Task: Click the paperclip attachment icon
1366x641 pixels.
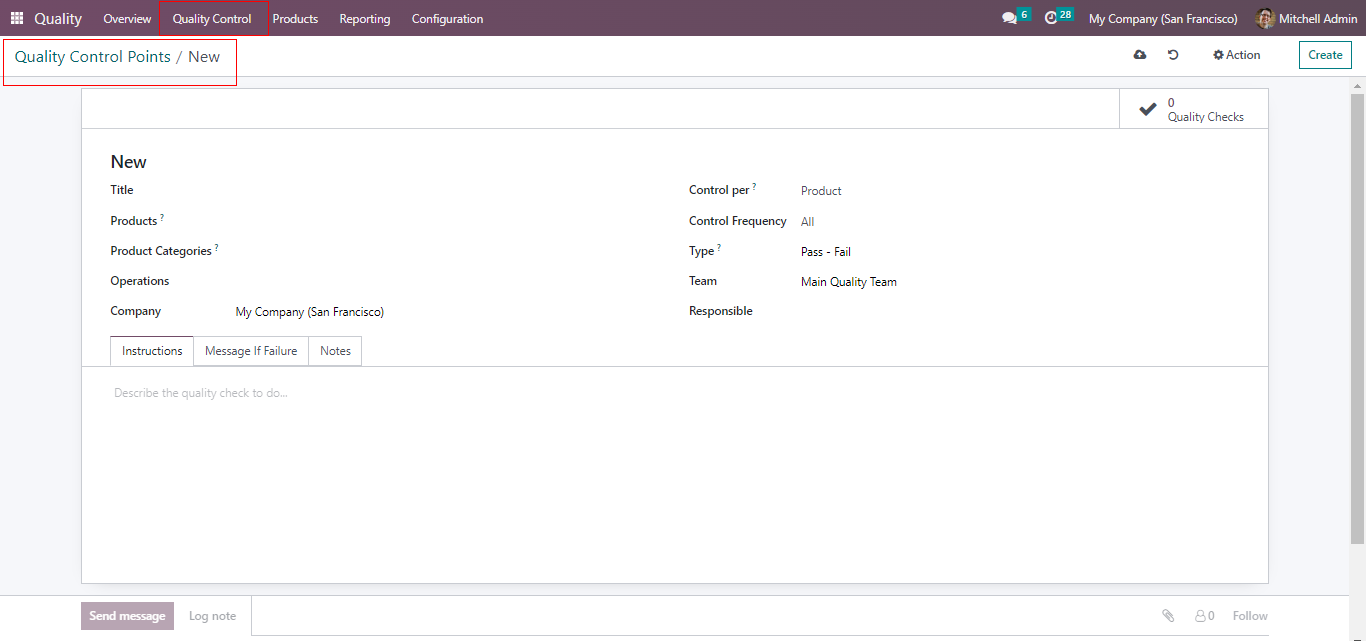Action: [x=1168, y=616]
